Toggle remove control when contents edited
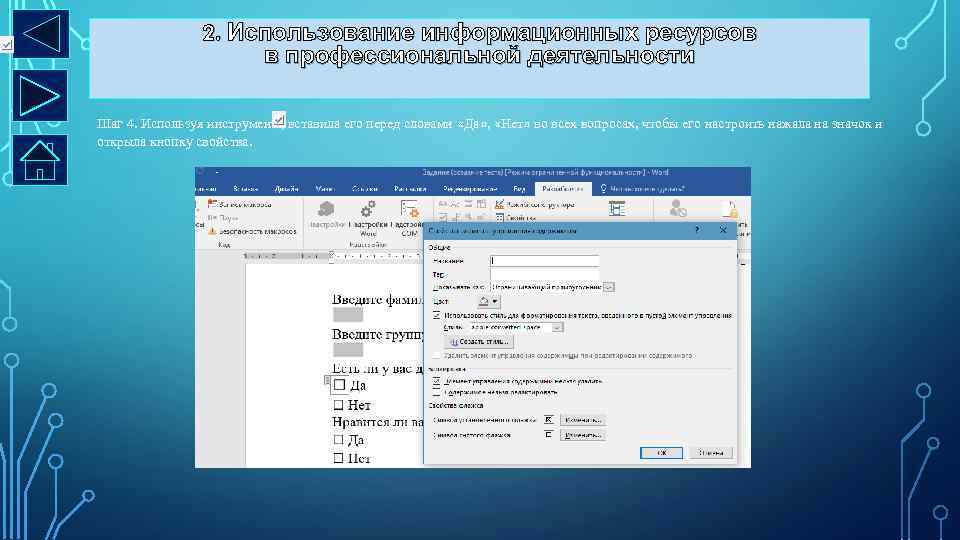 [x=437, y=355]
